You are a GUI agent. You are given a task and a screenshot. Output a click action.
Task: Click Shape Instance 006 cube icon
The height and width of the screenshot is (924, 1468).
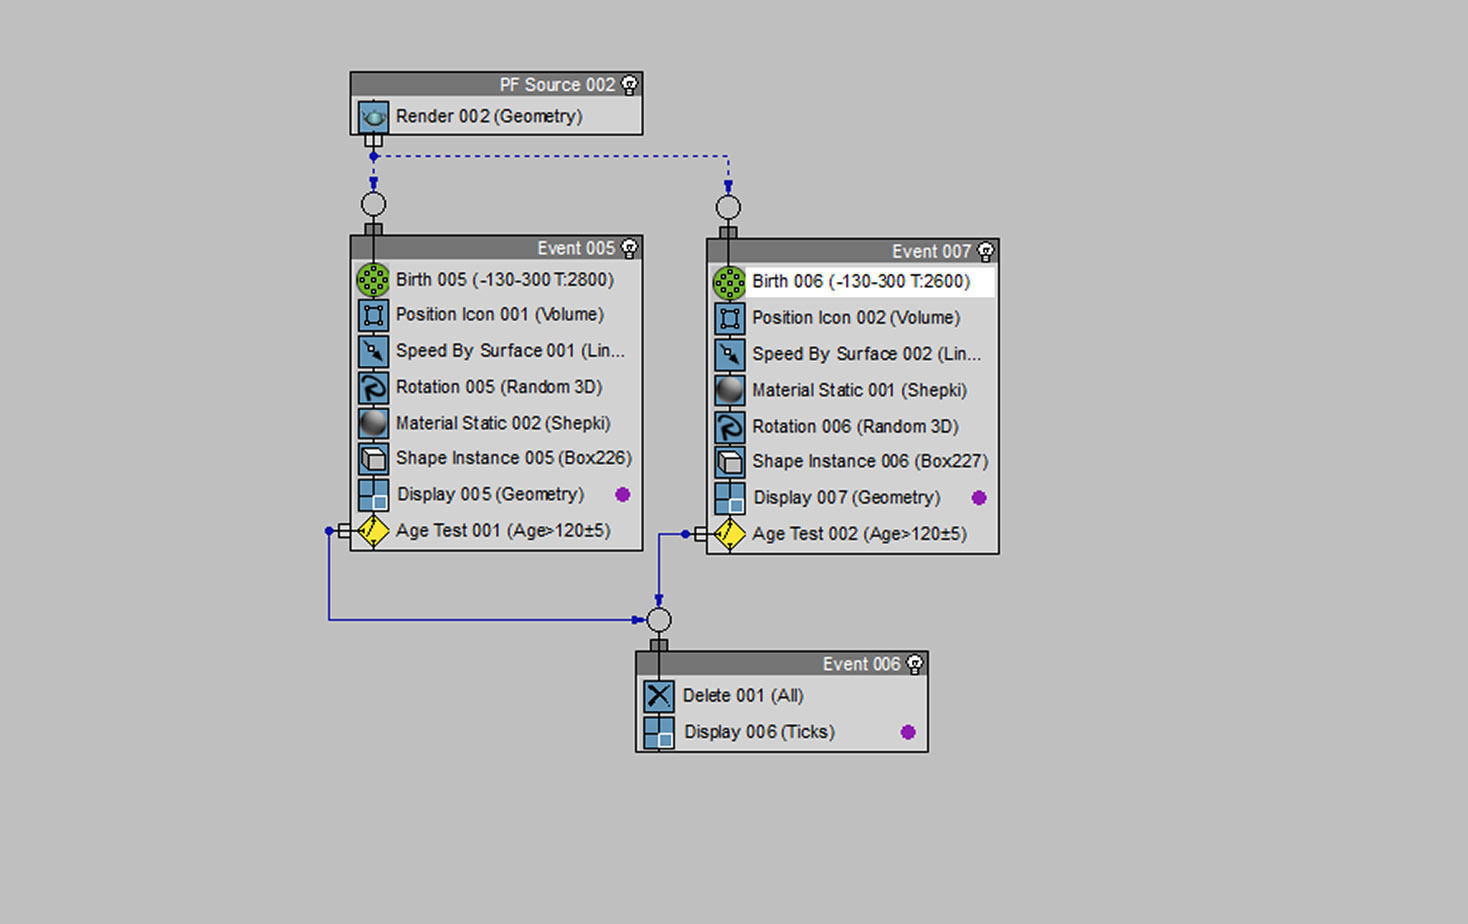point(730,462)
